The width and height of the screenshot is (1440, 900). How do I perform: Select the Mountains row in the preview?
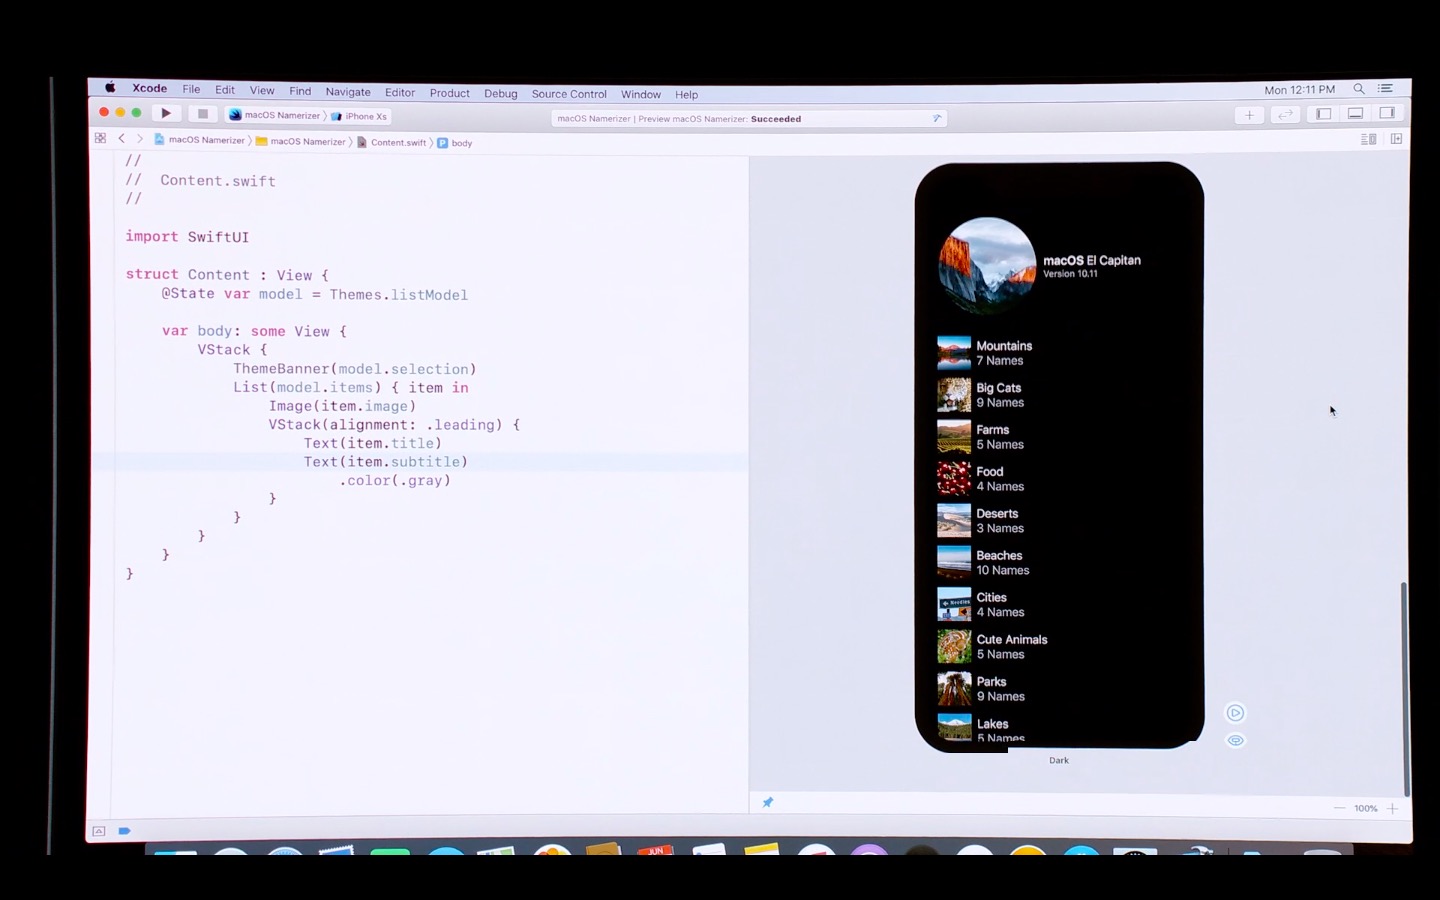[x=1060, y=353]
